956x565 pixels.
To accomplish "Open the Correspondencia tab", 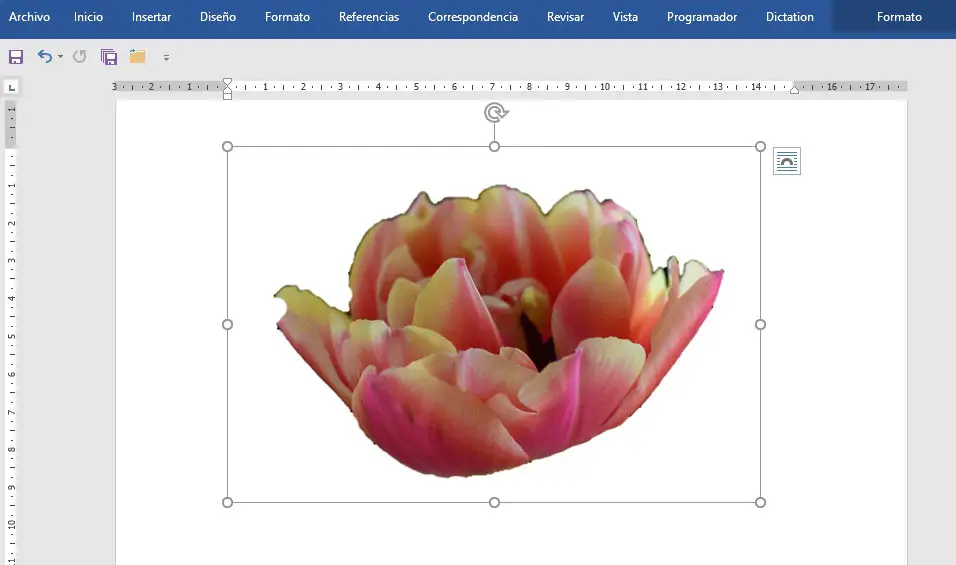I will (473, 17).
